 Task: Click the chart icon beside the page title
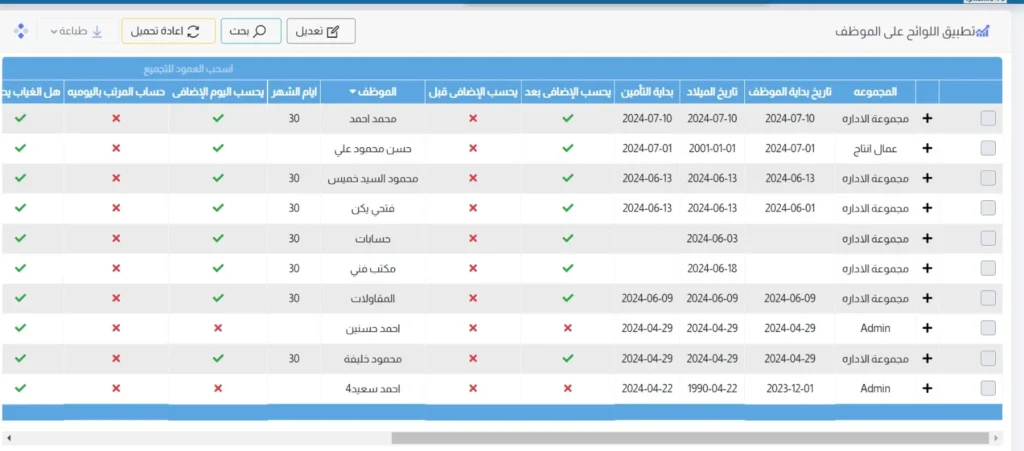click(x=982, y=31)
